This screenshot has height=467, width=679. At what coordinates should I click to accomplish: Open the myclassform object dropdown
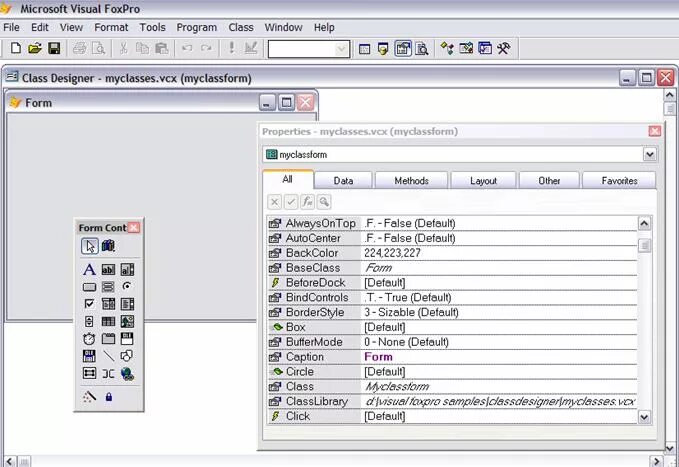click(650, 155)
